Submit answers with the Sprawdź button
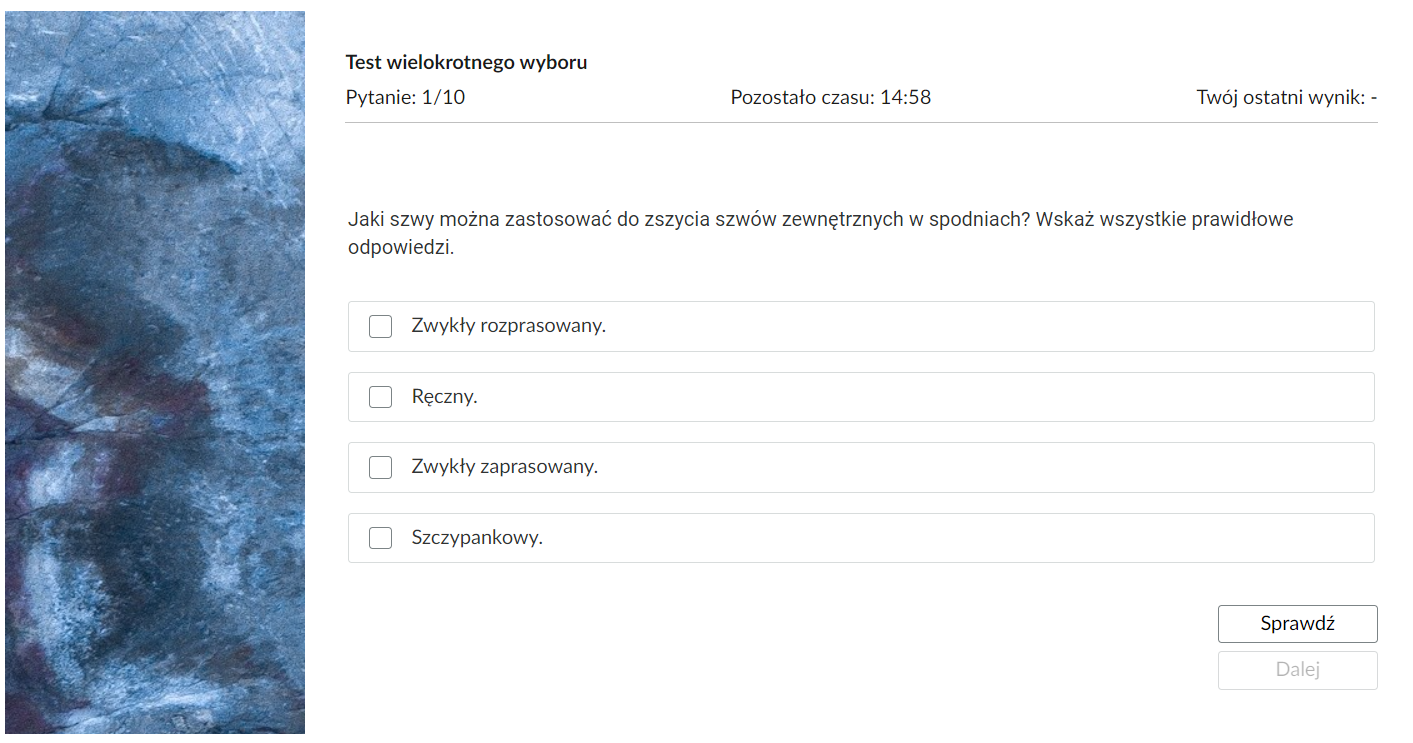Viewport: 1413px width, 743px height. coord(1297,624)
